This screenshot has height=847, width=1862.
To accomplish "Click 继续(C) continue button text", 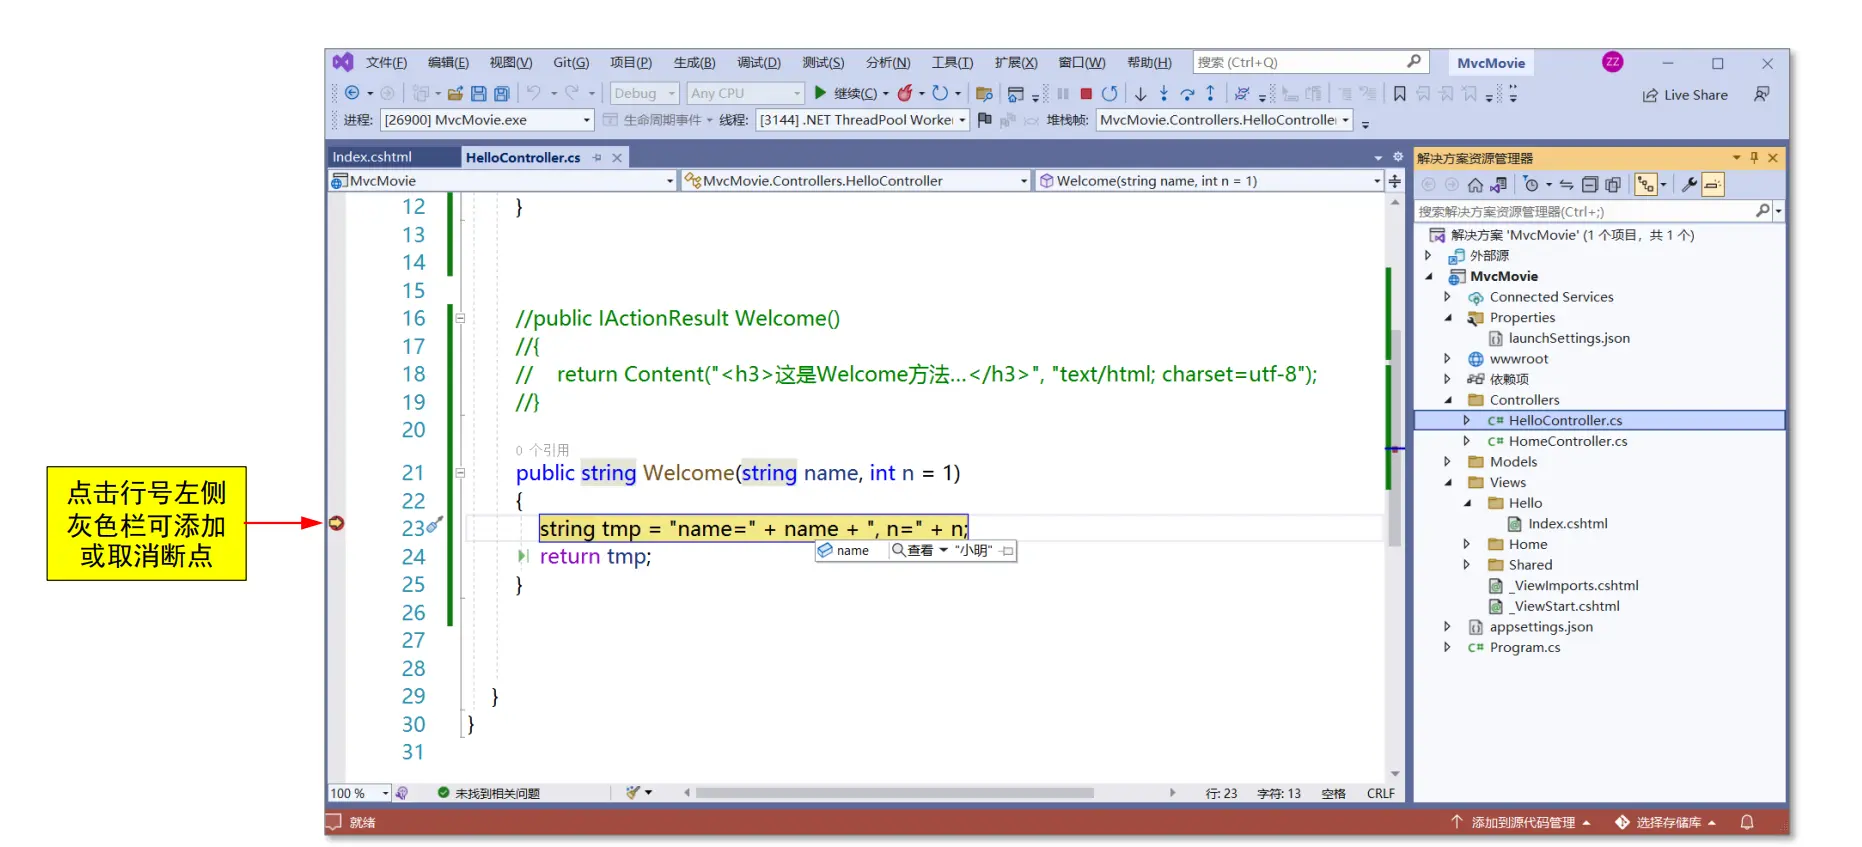I will (855, 93).
